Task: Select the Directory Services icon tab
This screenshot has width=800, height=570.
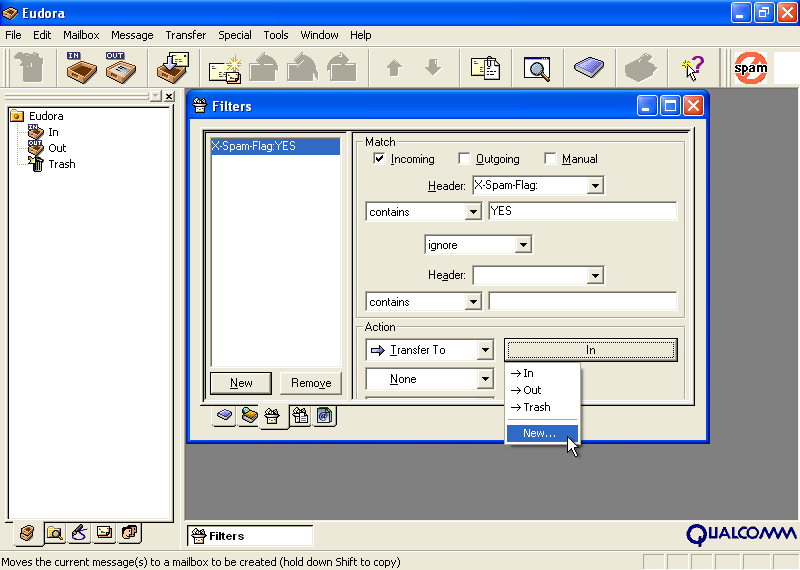Action: tap(324, 415)
